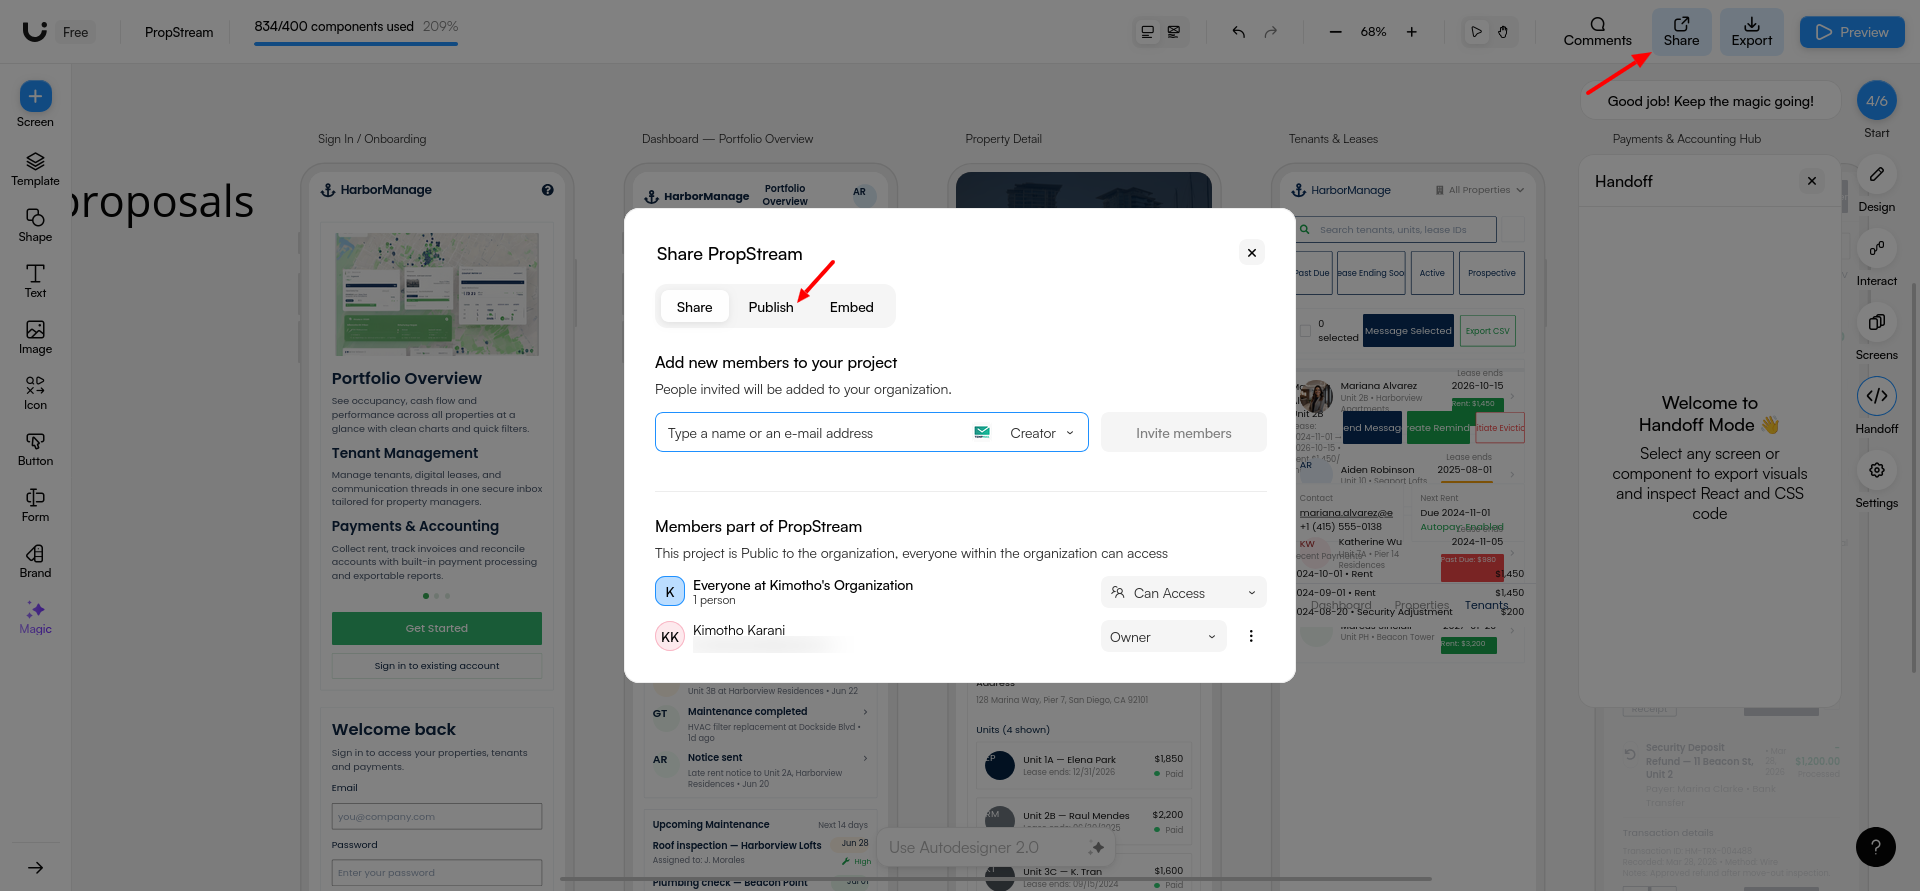The height and width of the screenshot is (891, 1920).
Task: Open the Interact panel
Action: tap(1877, 248)
